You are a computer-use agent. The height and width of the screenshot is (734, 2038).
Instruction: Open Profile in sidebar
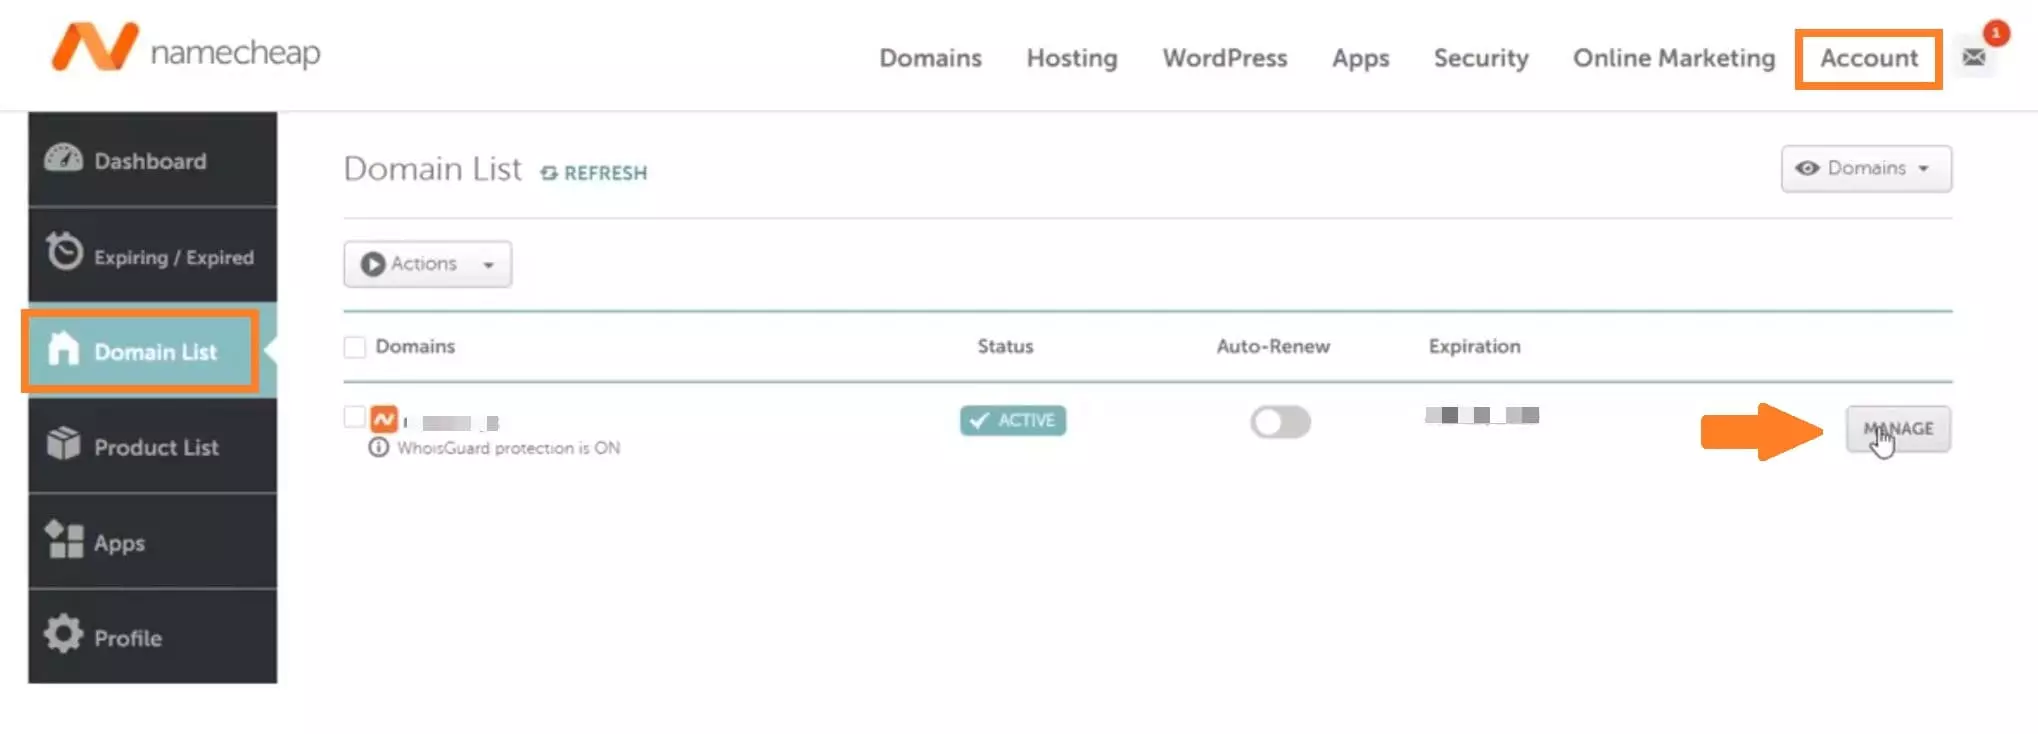152,637
